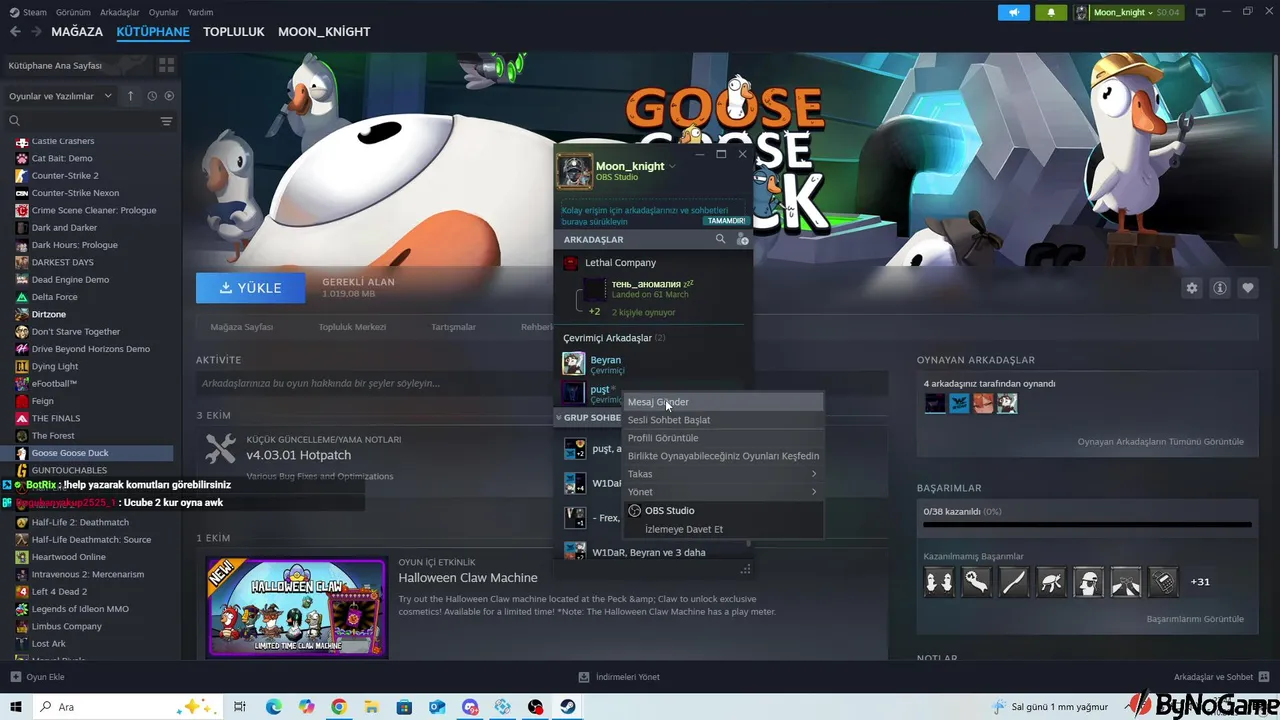Open Outlook from the taskbar
The width and height of the screenshot is (1280, 720).
coord(437,707)
